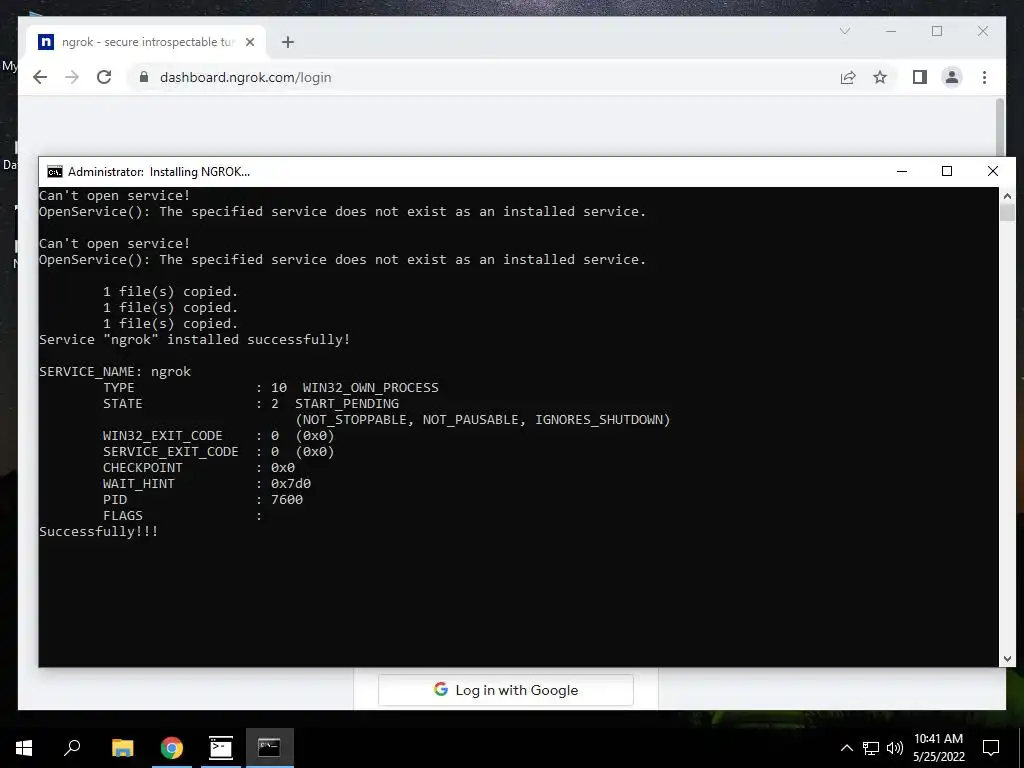1024x768 pixels.
Task: Open command prompt window system icon
Action: pos(55,171)
